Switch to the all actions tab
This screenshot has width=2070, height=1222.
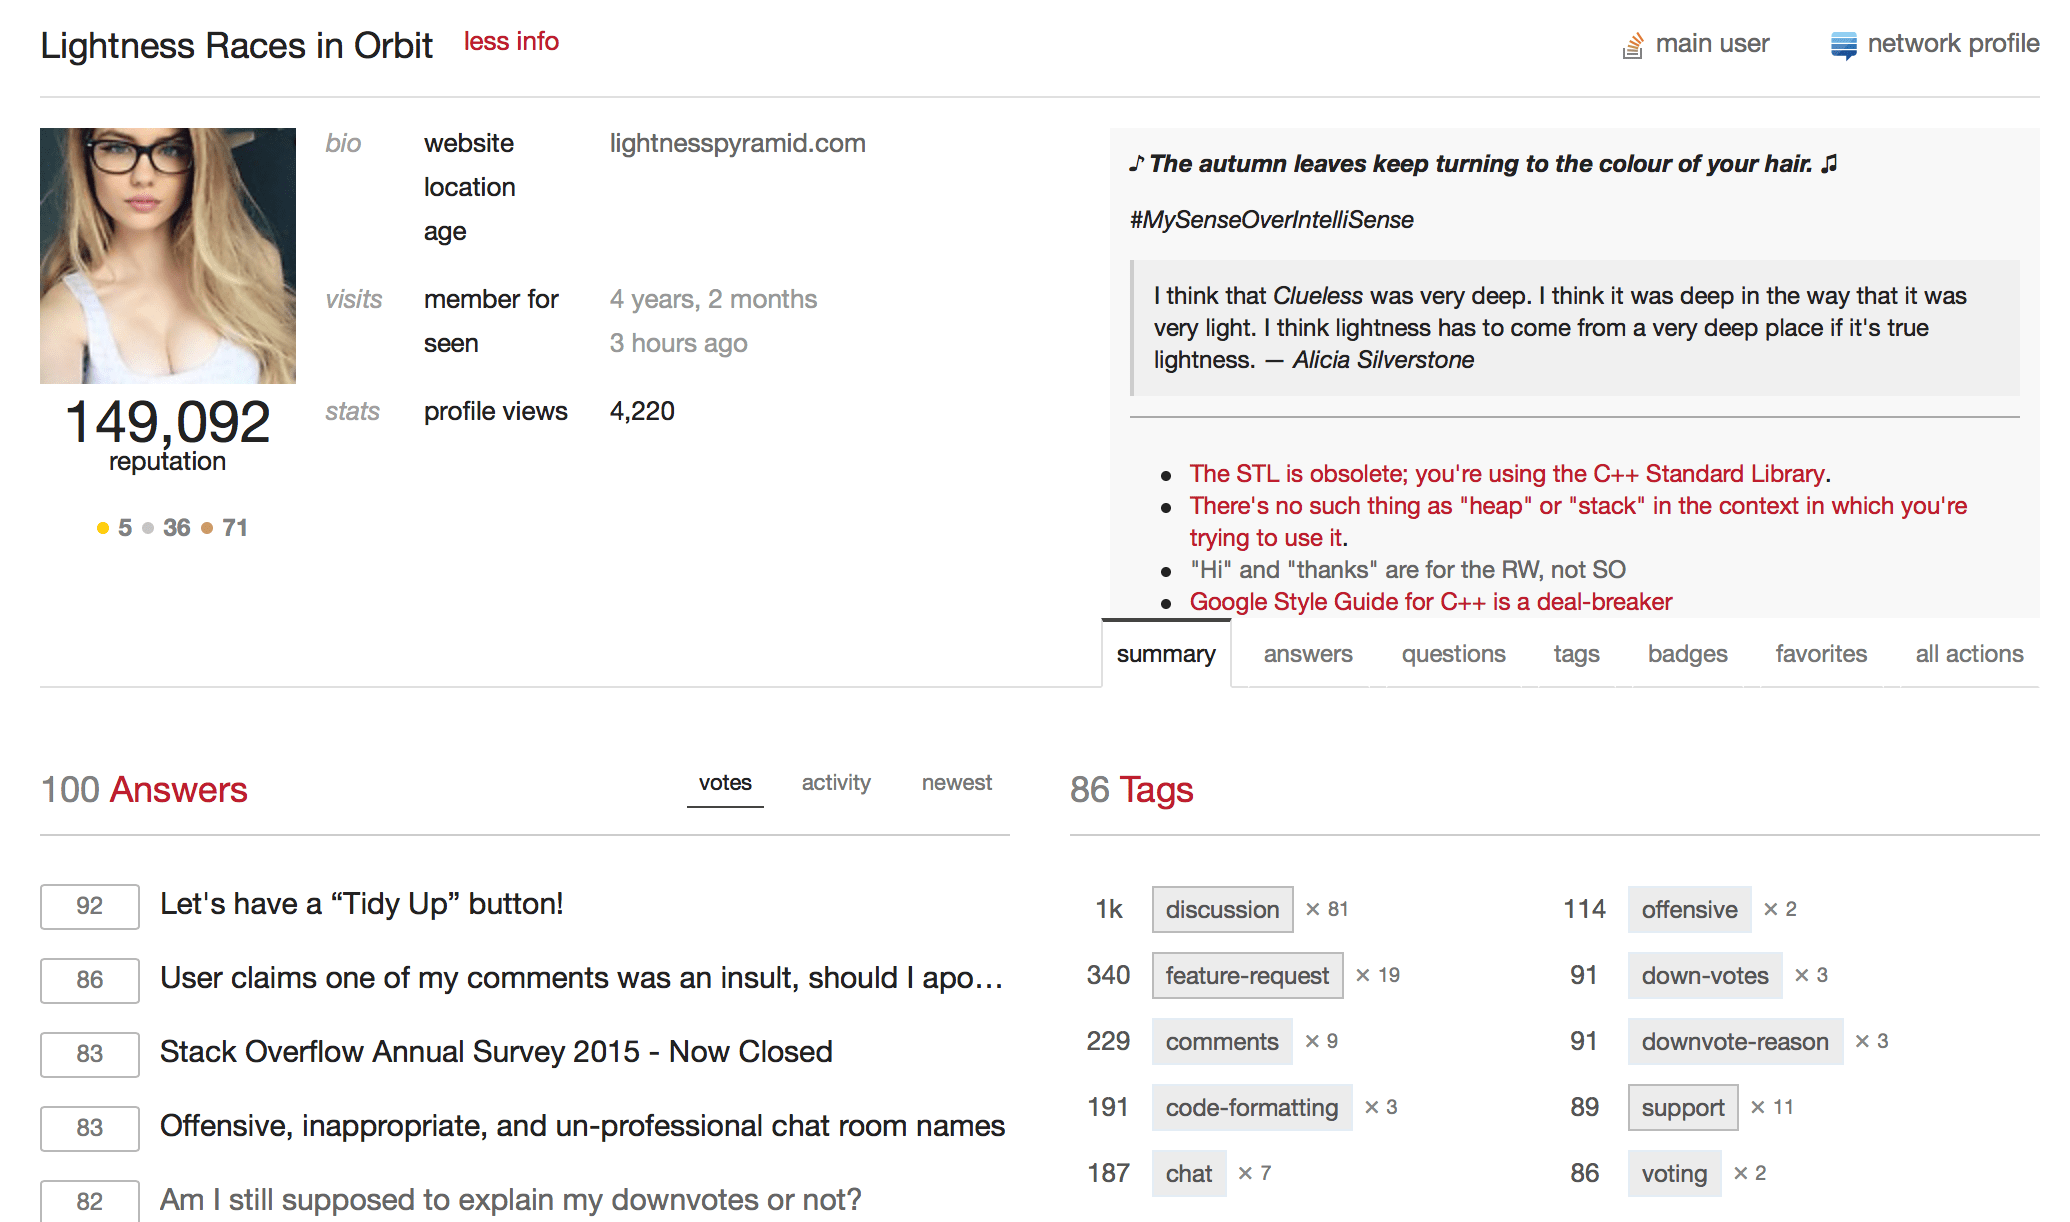click(x=1969, y=654)
